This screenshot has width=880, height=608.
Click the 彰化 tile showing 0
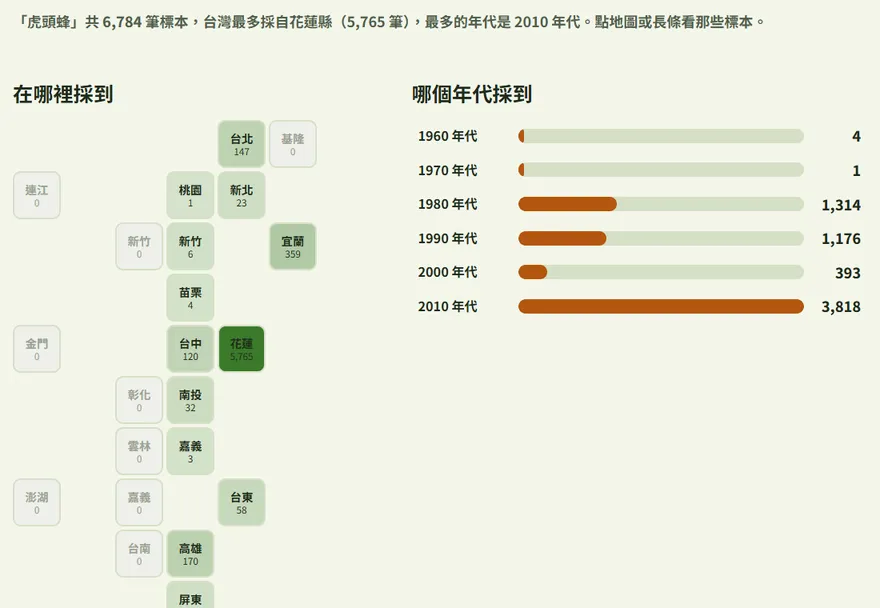[x=139, y=399]
